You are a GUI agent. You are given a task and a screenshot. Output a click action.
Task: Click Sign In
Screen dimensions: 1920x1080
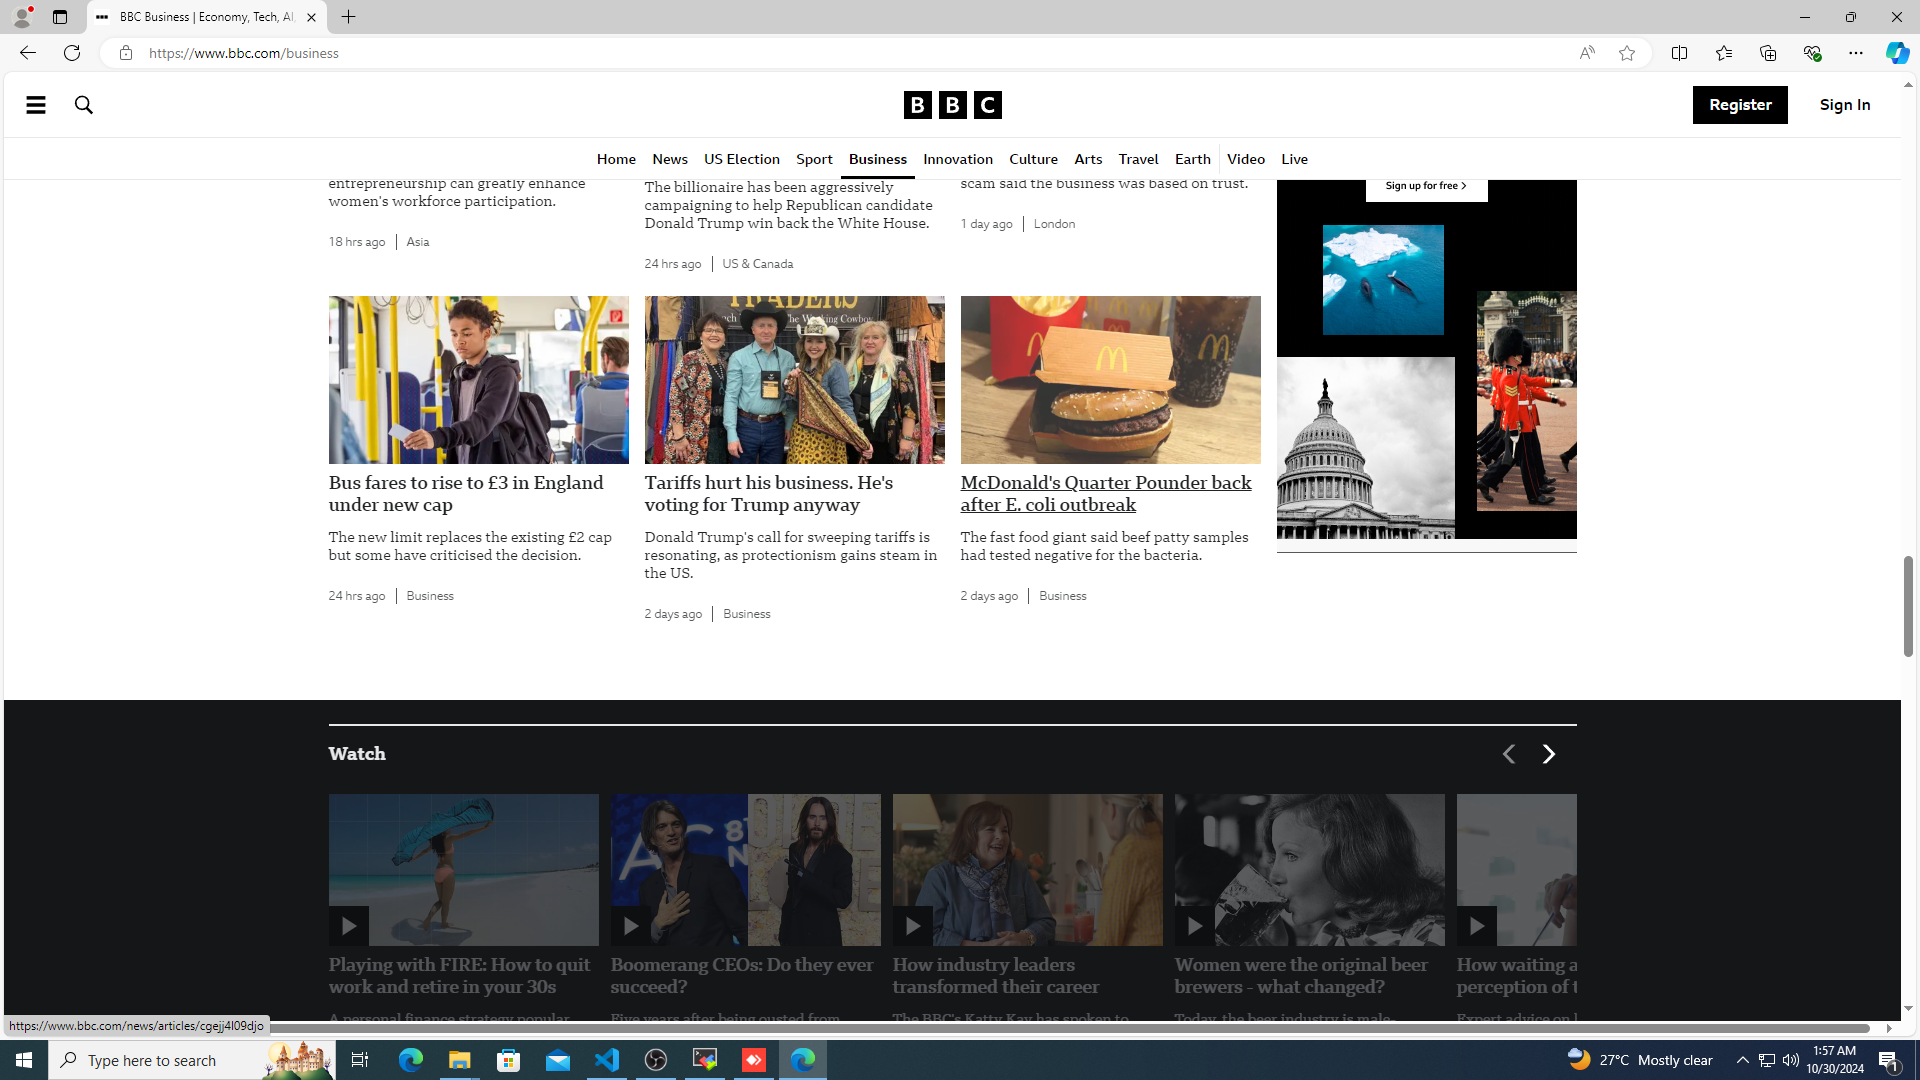(1845, 105)
